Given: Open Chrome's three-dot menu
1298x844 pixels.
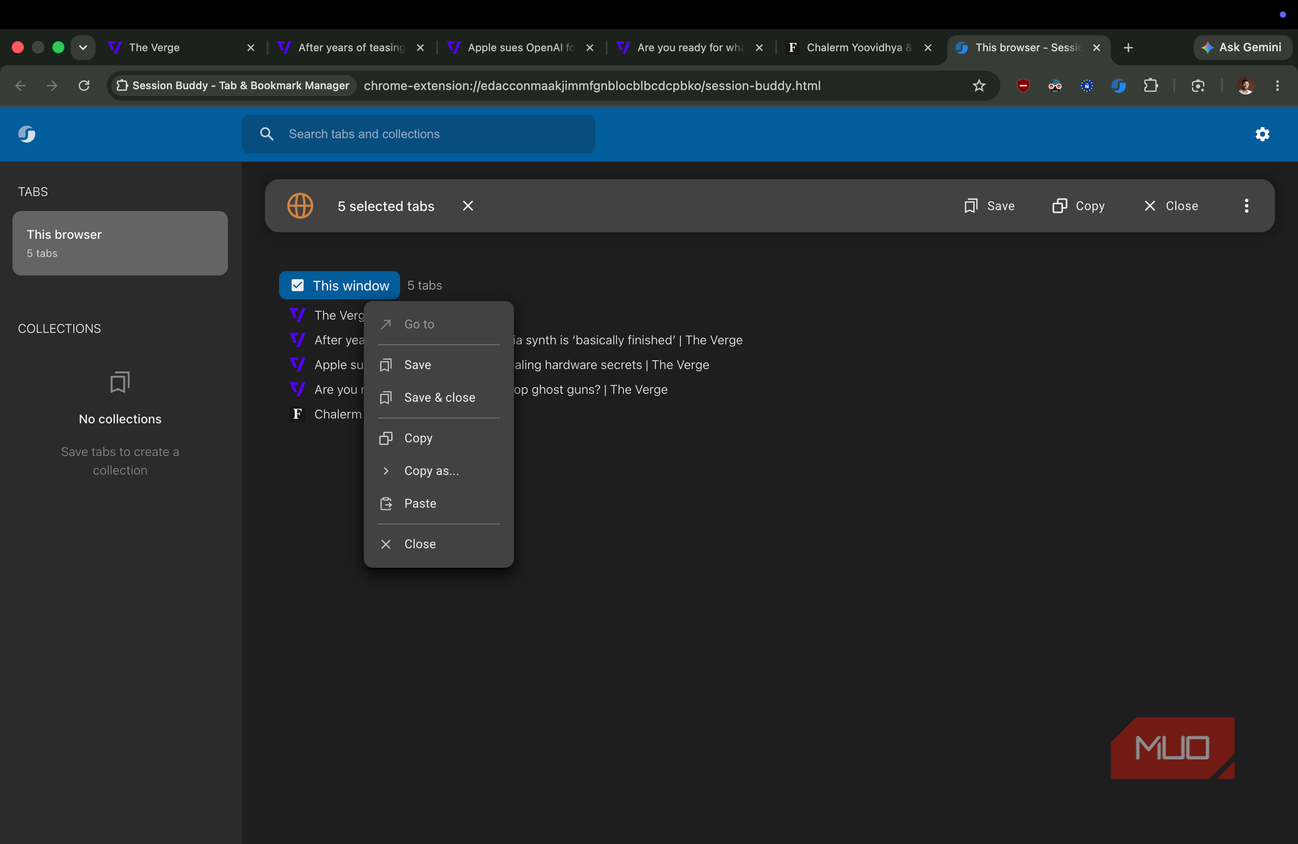Looking at the screenshot, I should (1277, 86).
